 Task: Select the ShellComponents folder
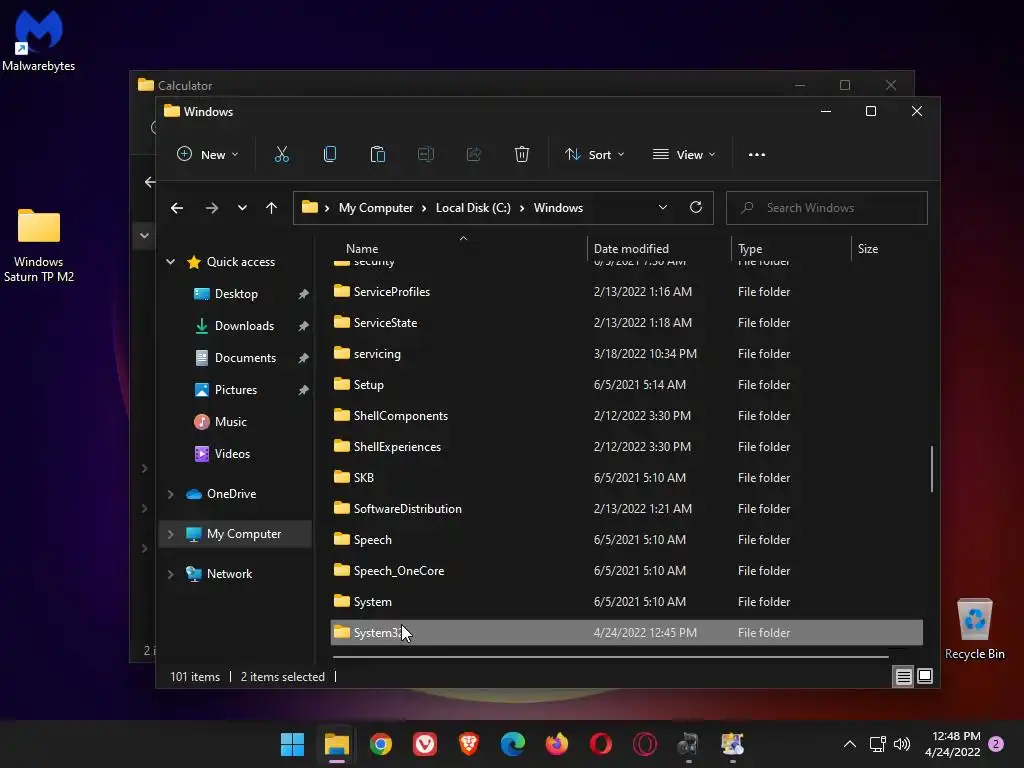tap(627, 416)
